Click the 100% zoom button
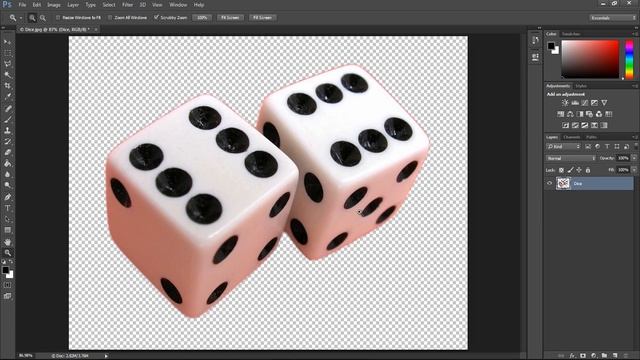Viewport: 640px width, 360px height. click(x=202, y=18)
